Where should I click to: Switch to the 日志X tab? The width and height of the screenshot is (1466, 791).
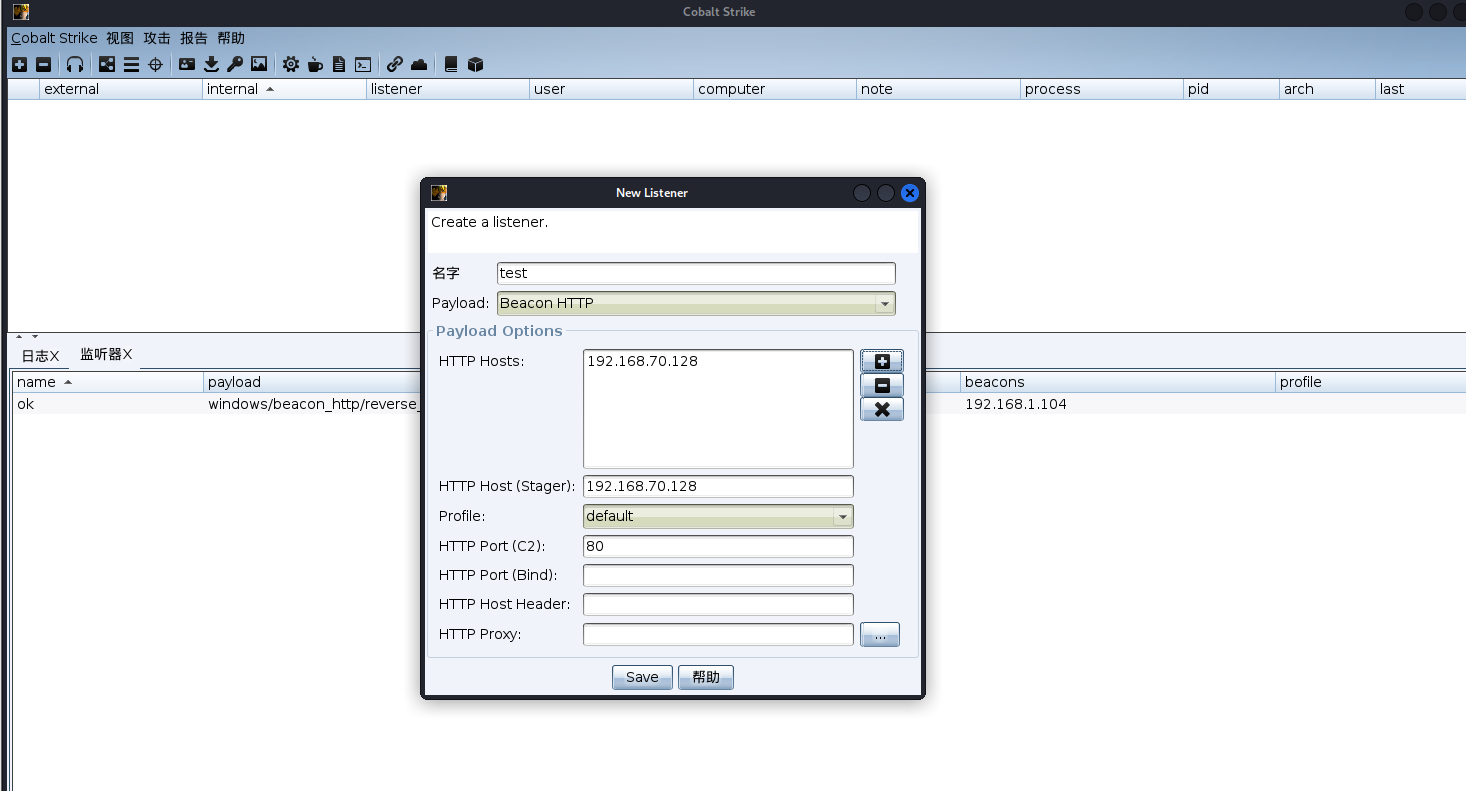tap(41, 356)
